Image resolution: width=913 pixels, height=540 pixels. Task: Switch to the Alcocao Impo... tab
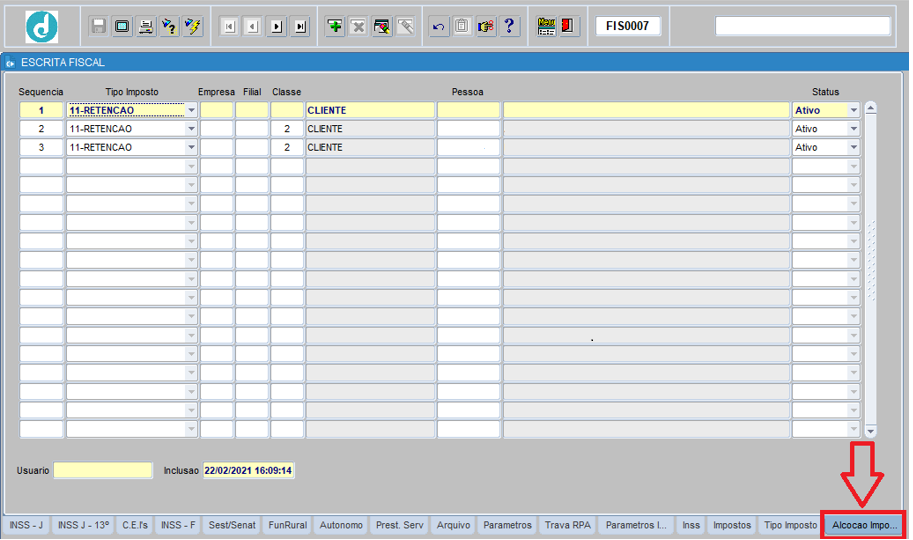click(x=863, y=525)
